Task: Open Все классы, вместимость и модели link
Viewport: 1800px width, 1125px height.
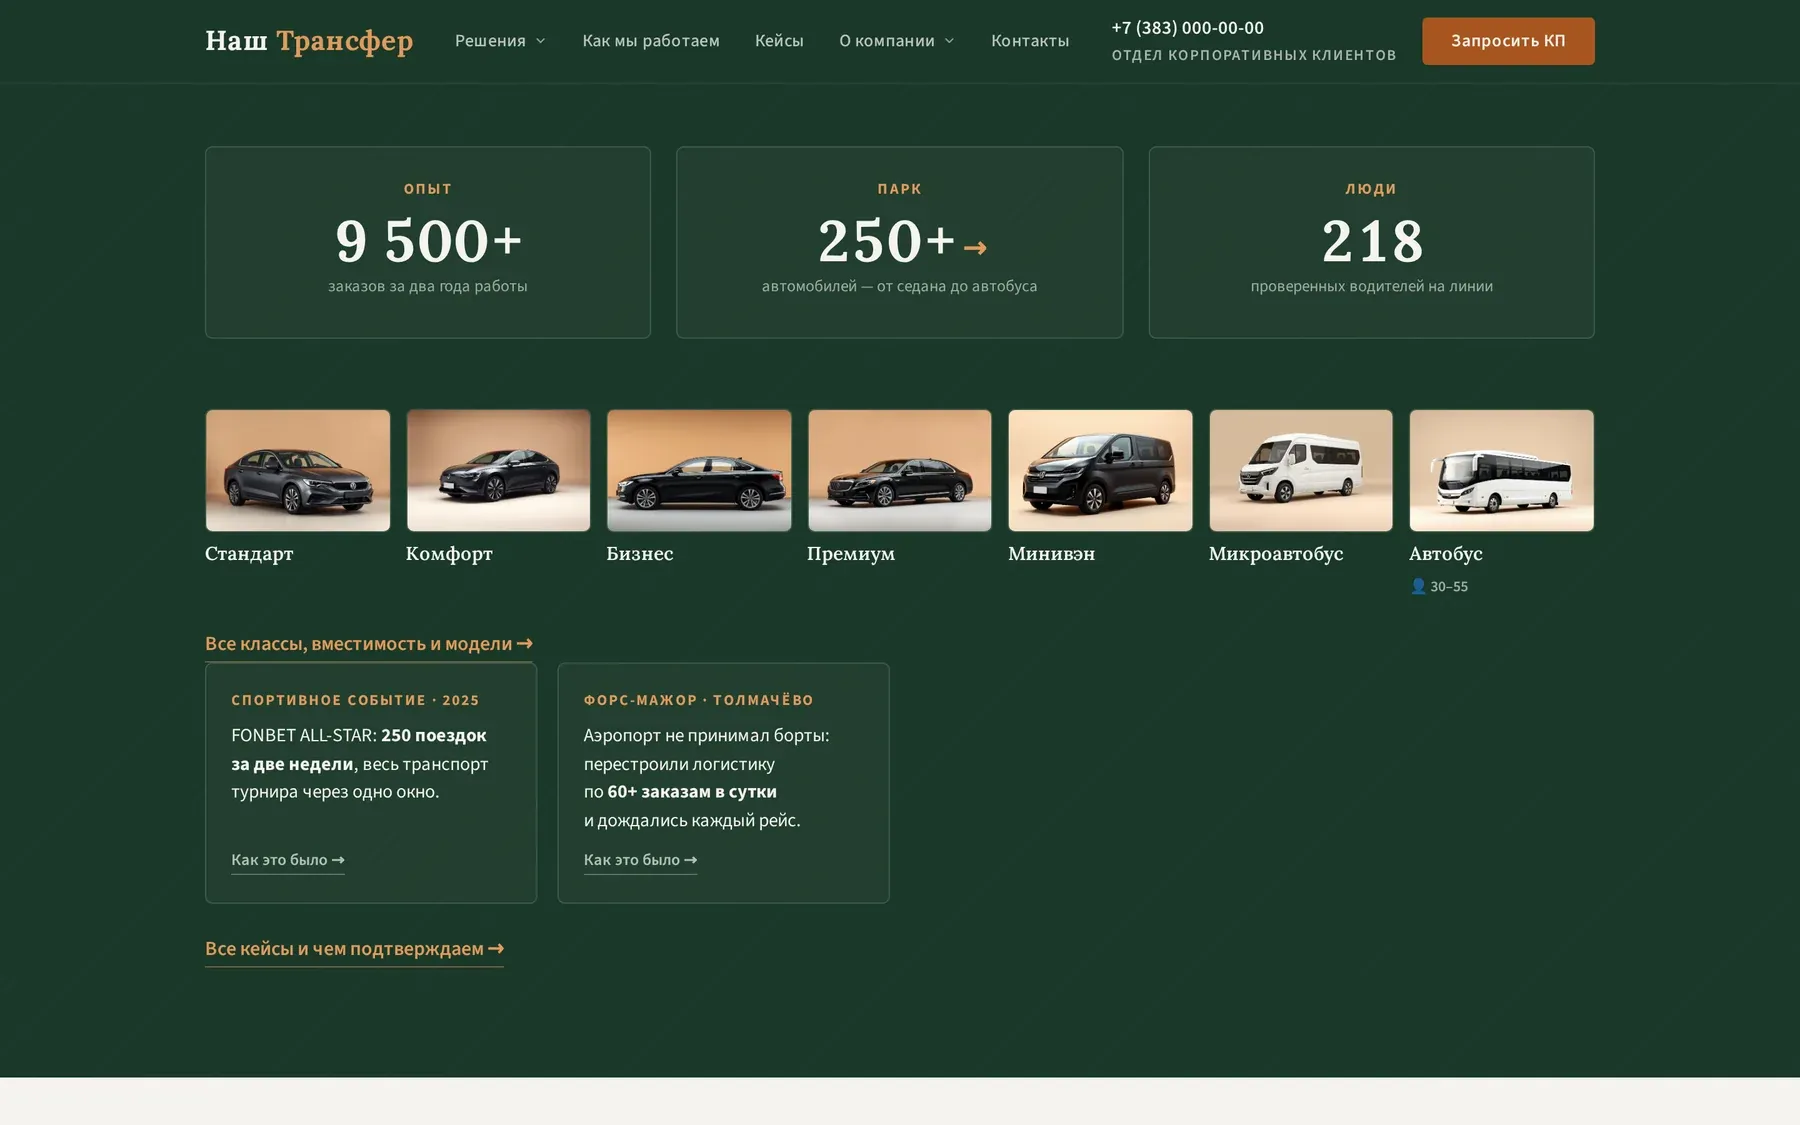Action: pyautogui.click(x=369, y=644)
